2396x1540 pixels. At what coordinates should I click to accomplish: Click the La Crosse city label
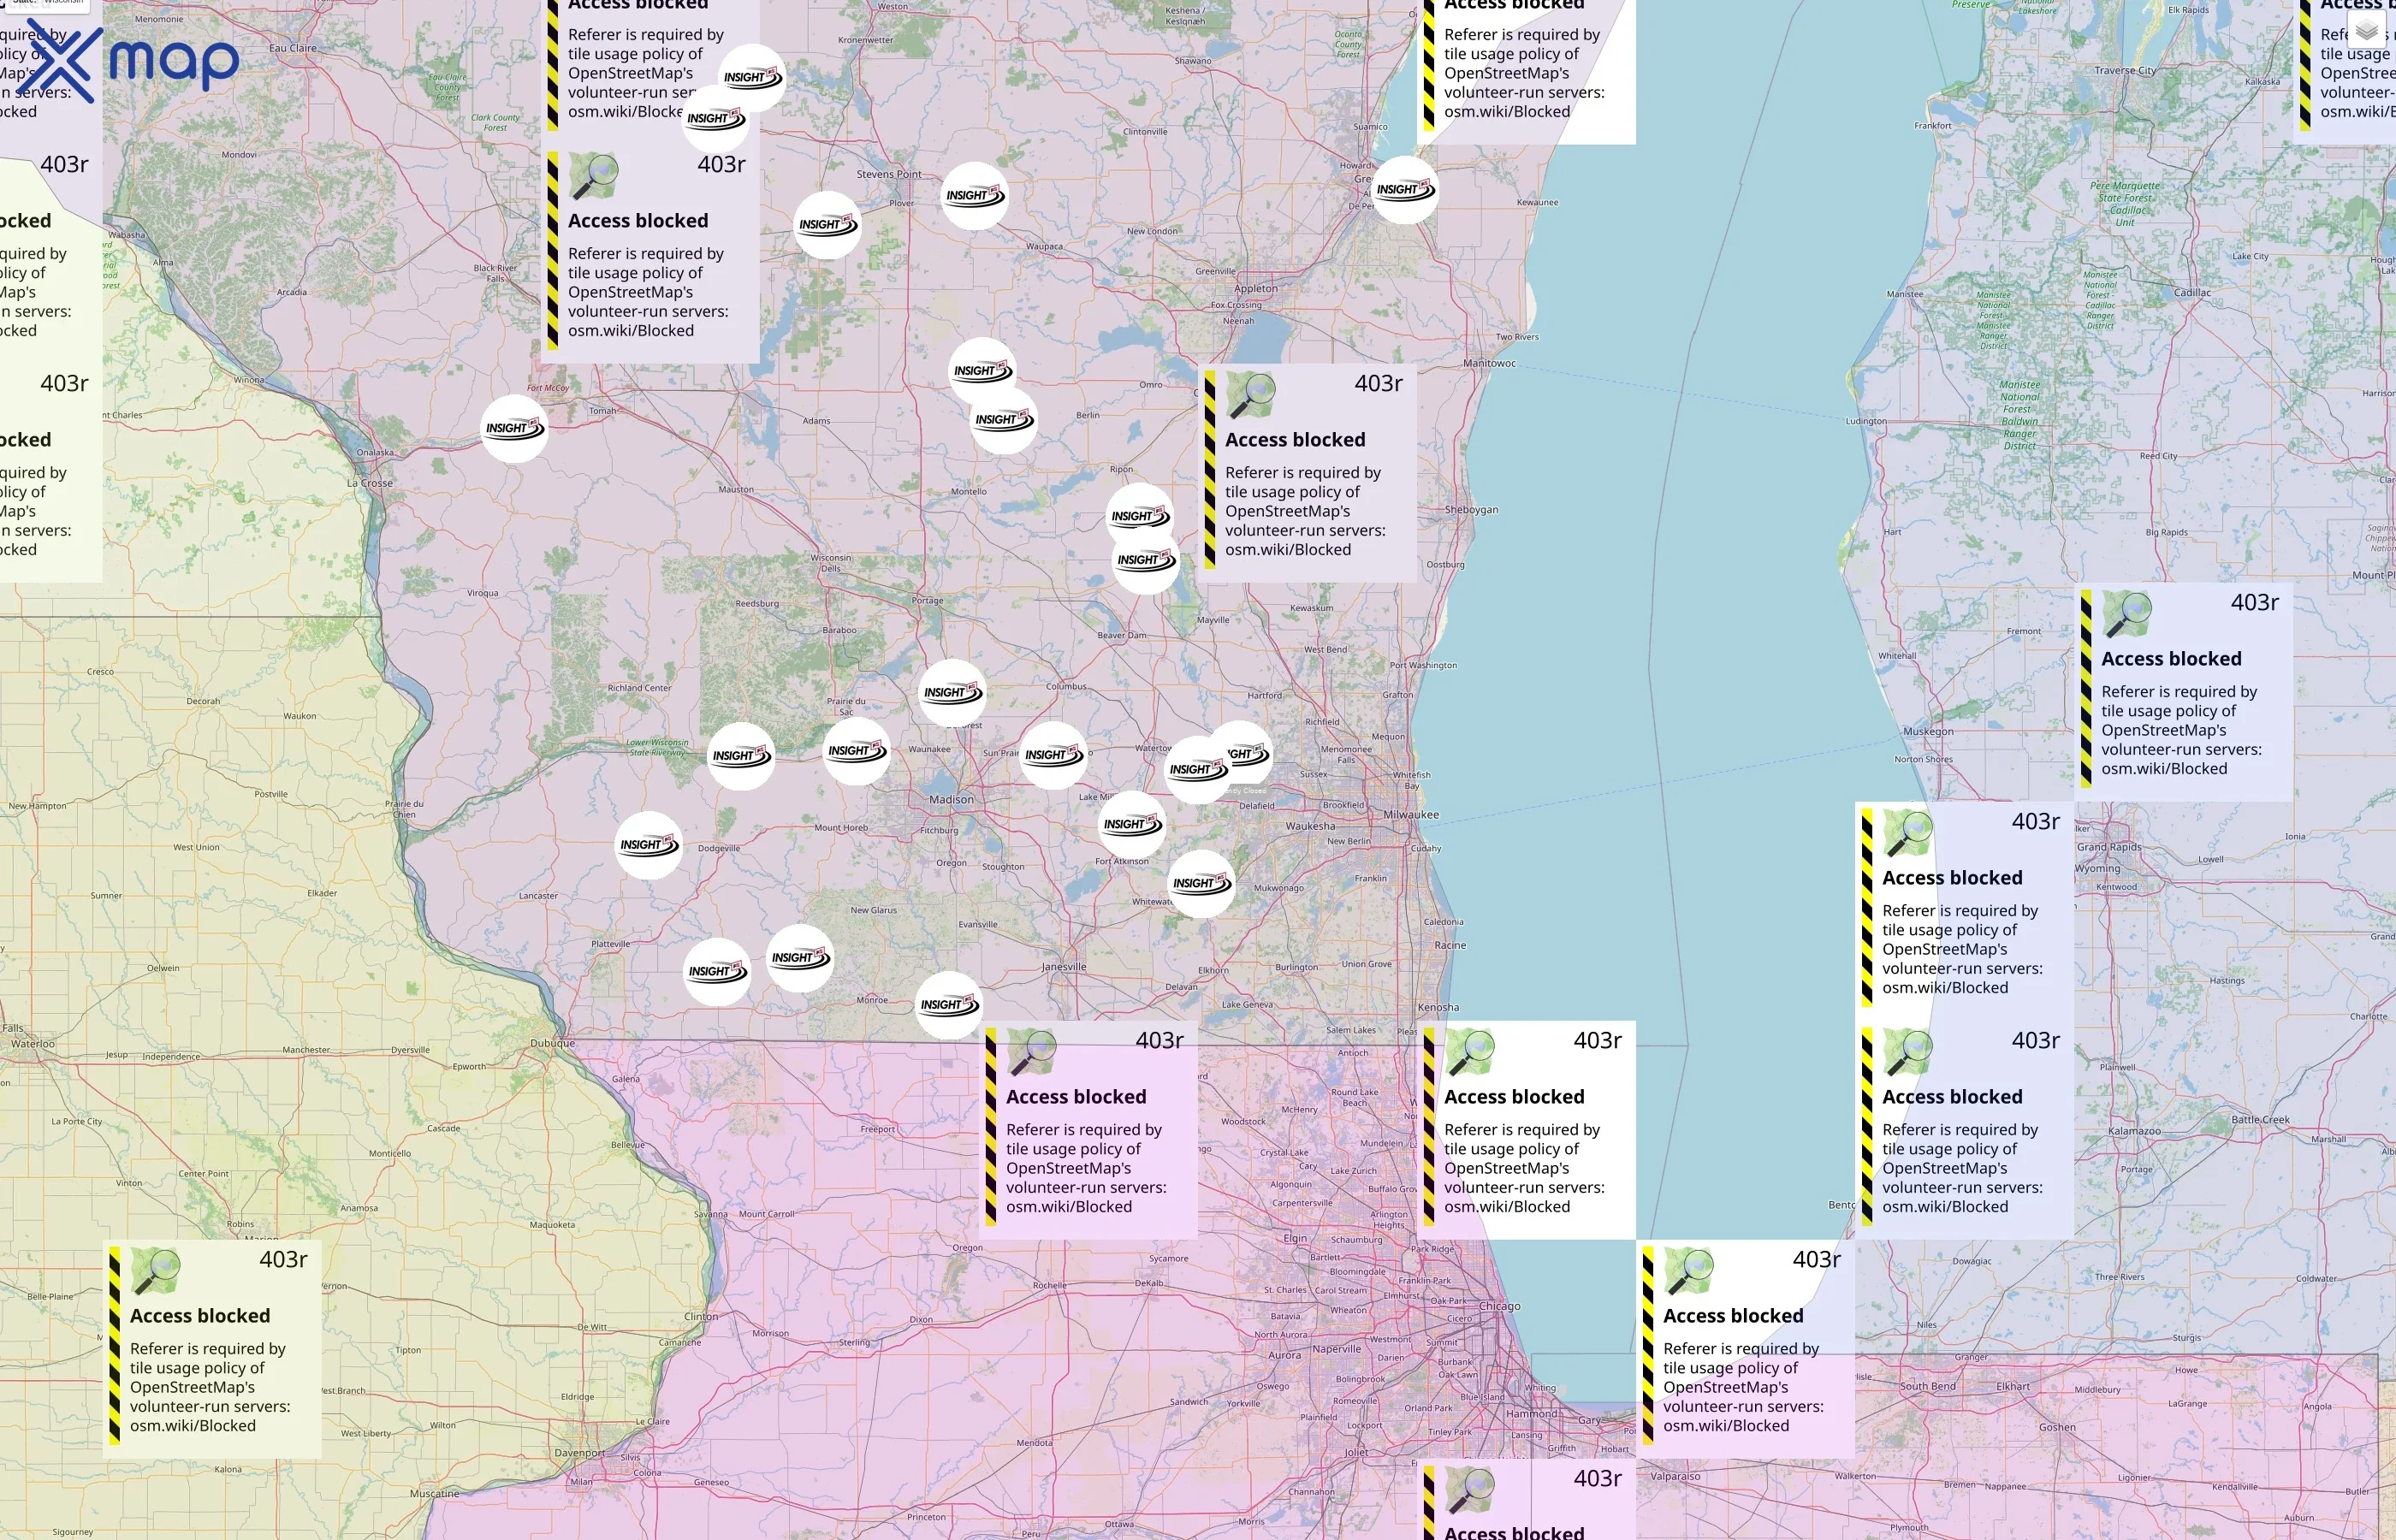pyautogui.click(x=370, y=483)
